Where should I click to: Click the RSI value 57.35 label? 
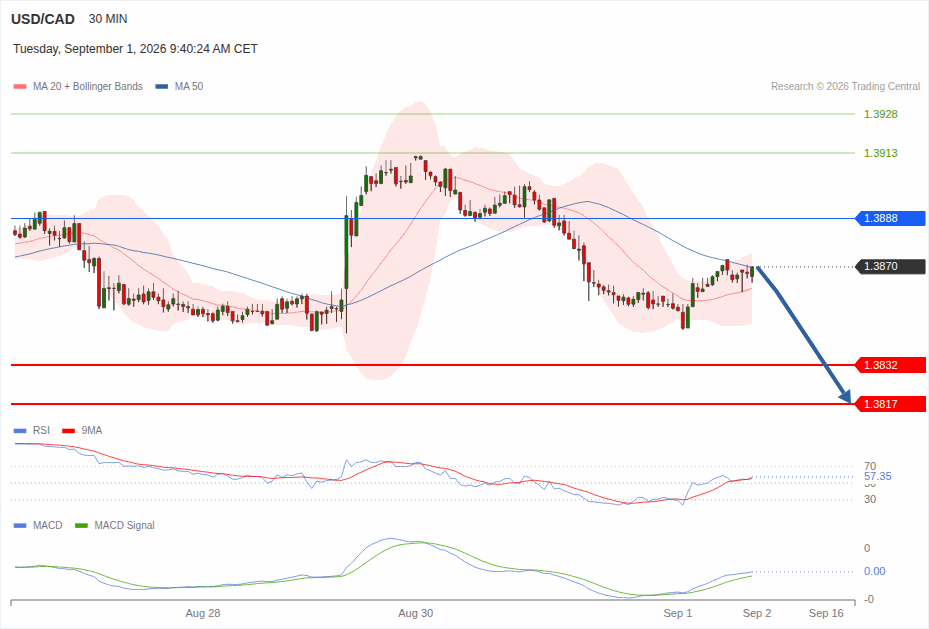[877, 477]
